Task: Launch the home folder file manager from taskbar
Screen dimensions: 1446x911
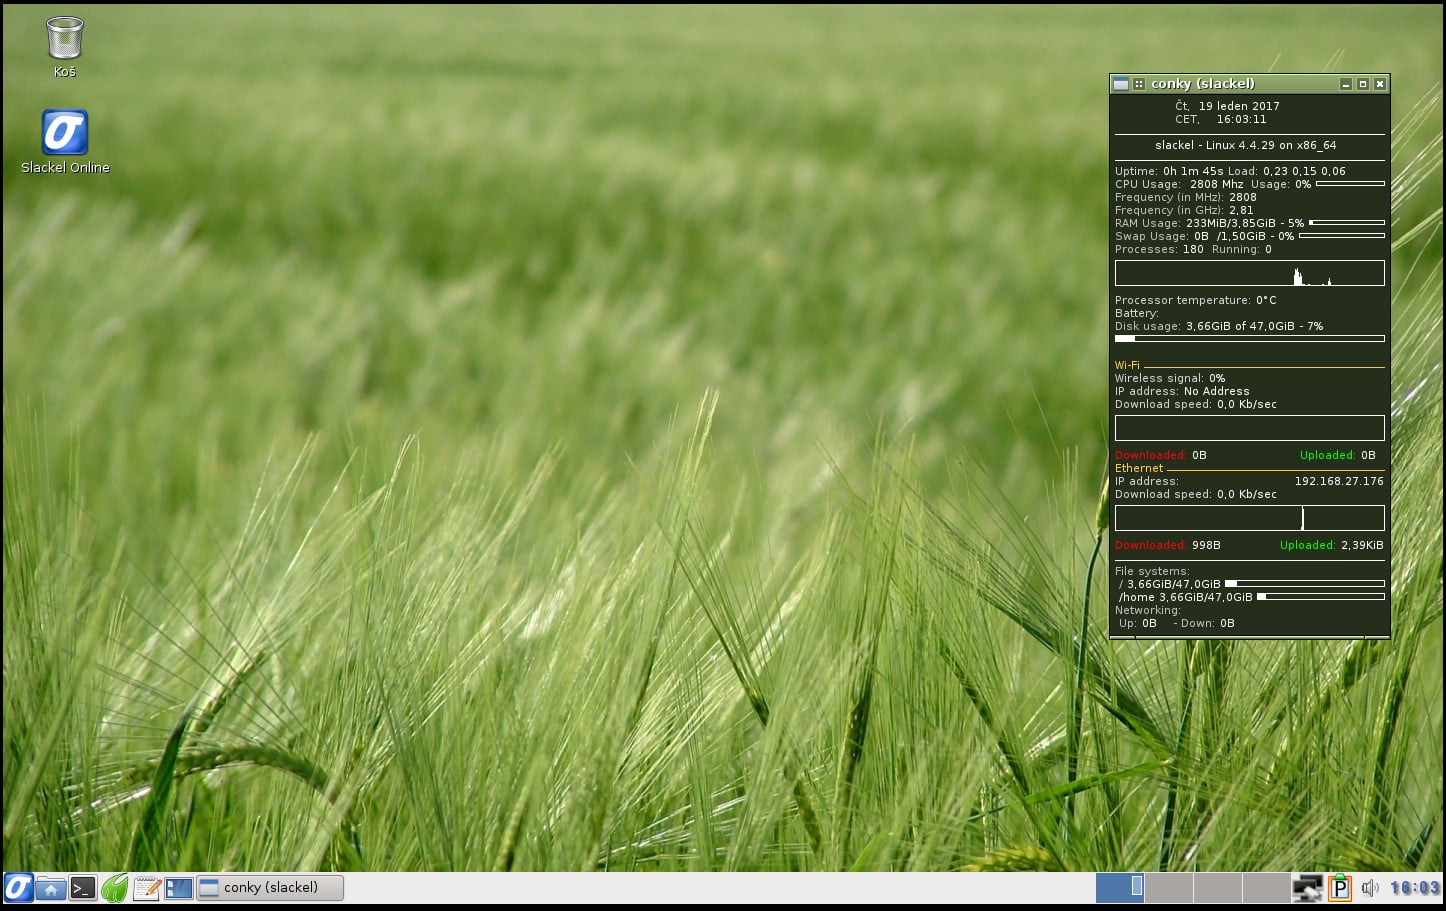Action: (51, 887)
